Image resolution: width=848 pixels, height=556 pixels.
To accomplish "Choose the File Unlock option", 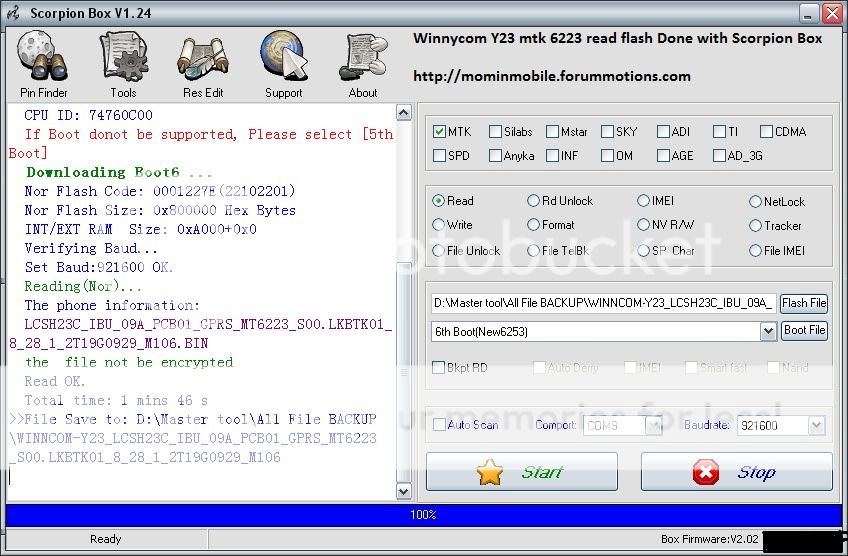I will click(439, 250).
